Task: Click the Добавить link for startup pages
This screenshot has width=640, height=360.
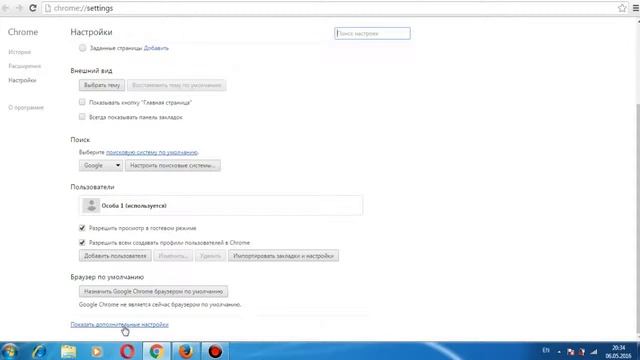Action: coord(156,48)
